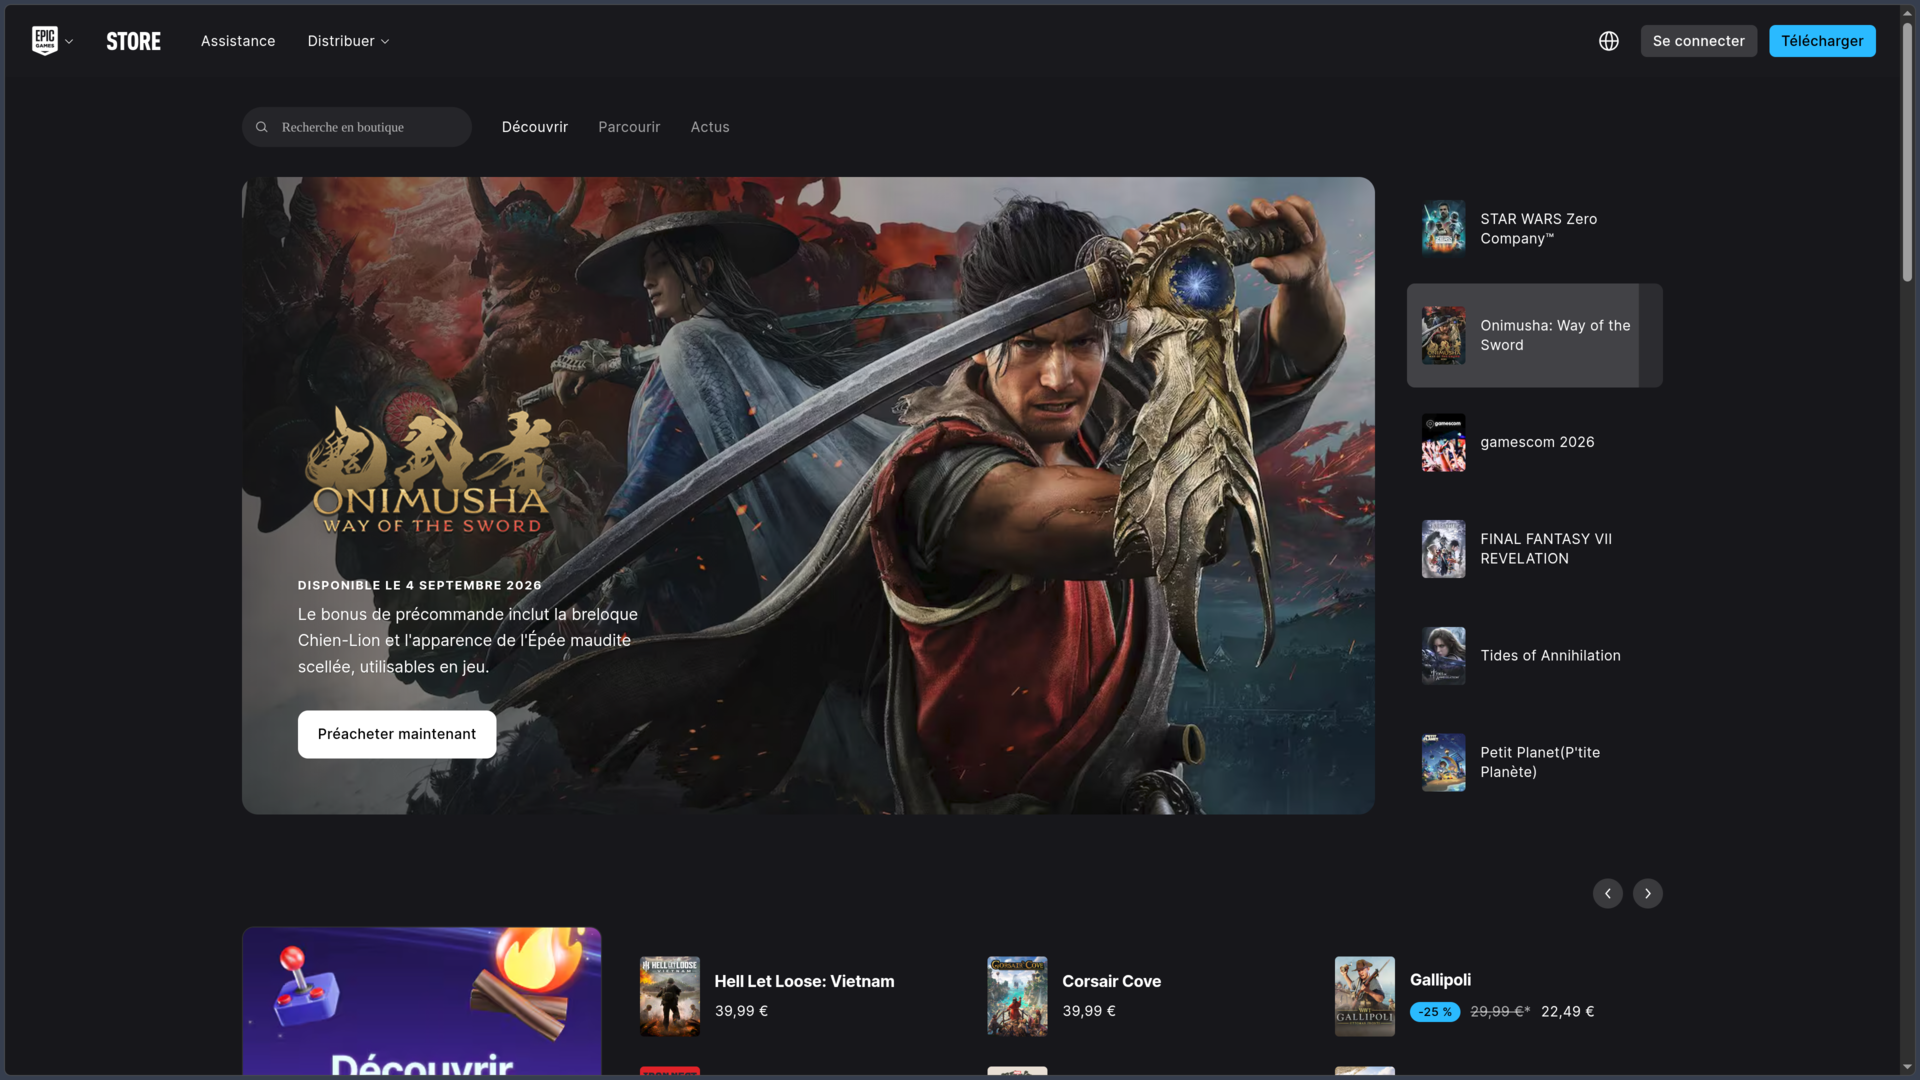
Task: Click the Petit Planet(P'tite Planète) label
Action: tap(1540, 762)
